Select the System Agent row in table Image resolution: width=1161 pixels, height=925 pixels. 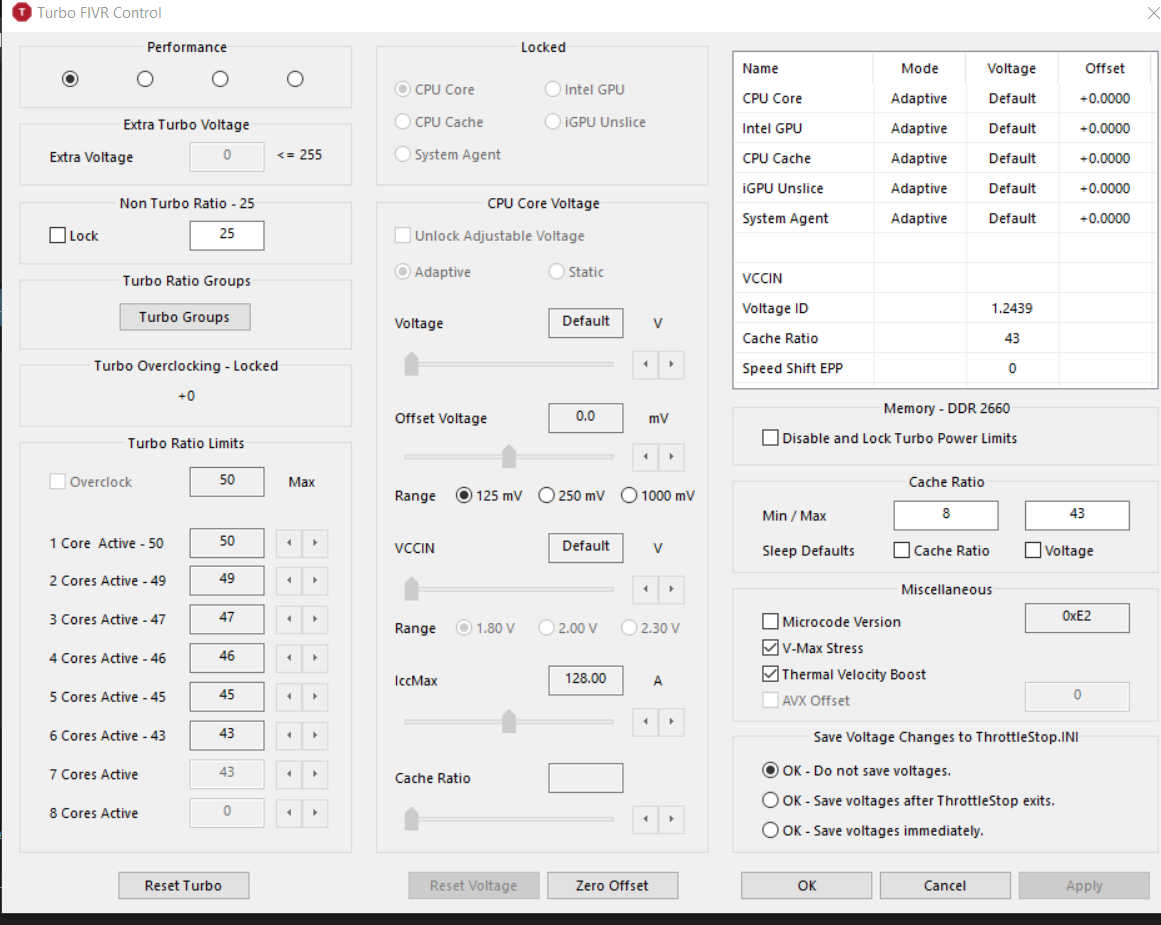pos(943,218)
